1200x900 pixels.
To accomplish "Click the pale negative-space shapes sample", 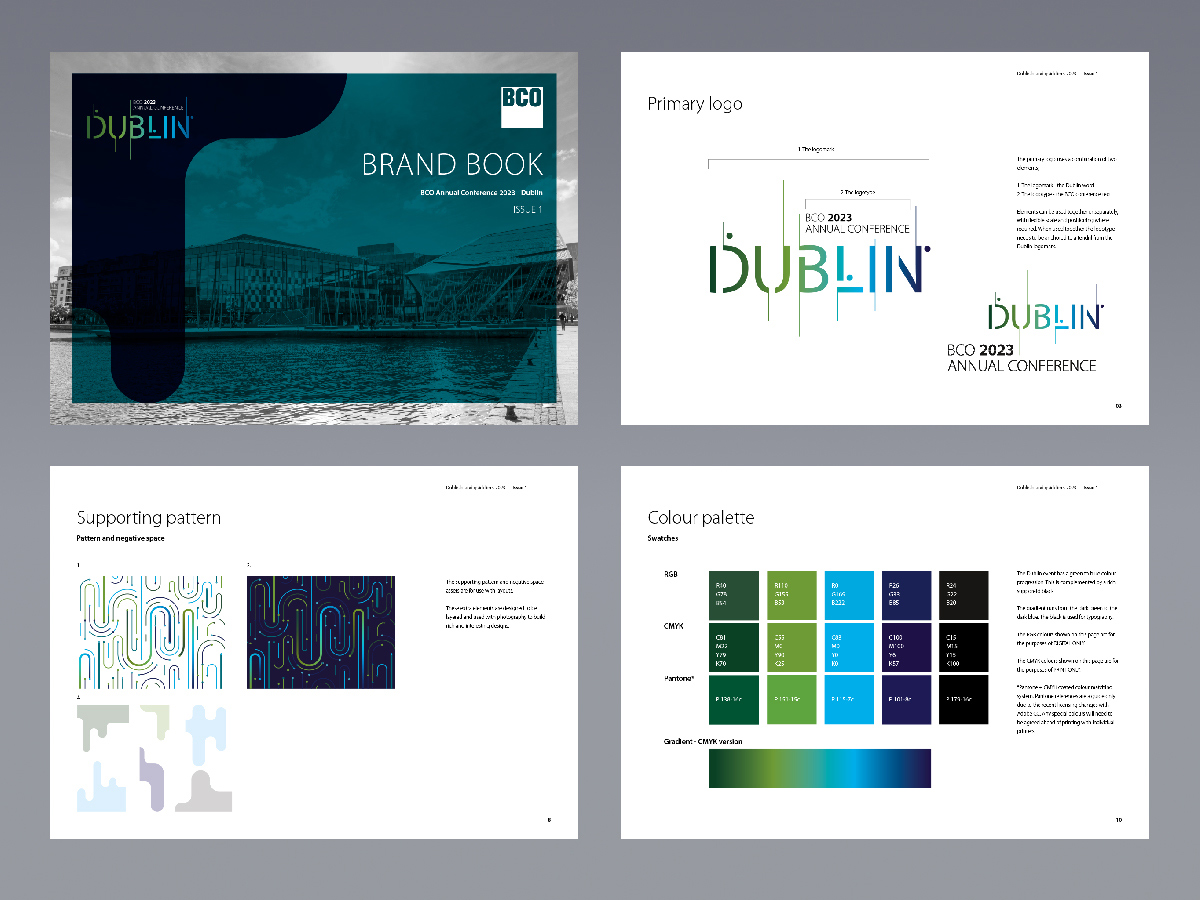I will [154, 757].
